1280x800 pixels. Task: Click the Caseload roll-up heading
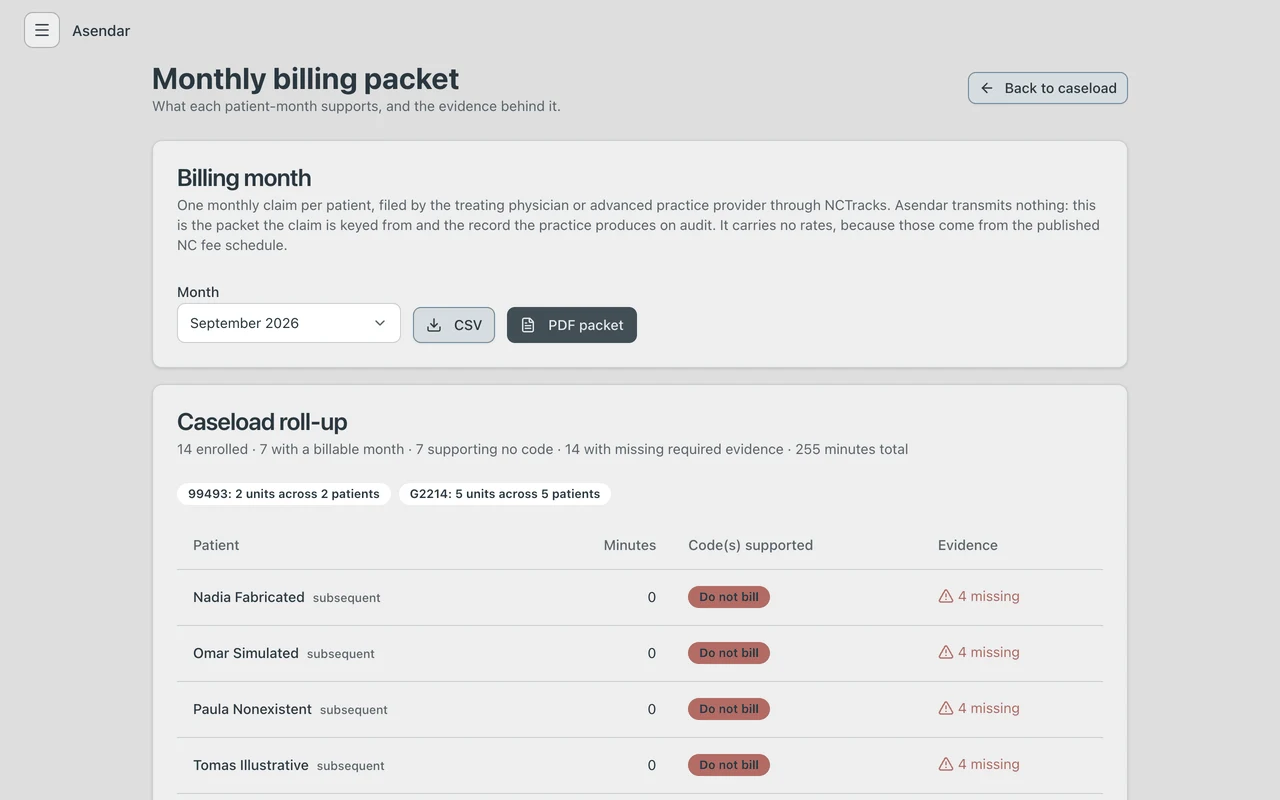262,422
